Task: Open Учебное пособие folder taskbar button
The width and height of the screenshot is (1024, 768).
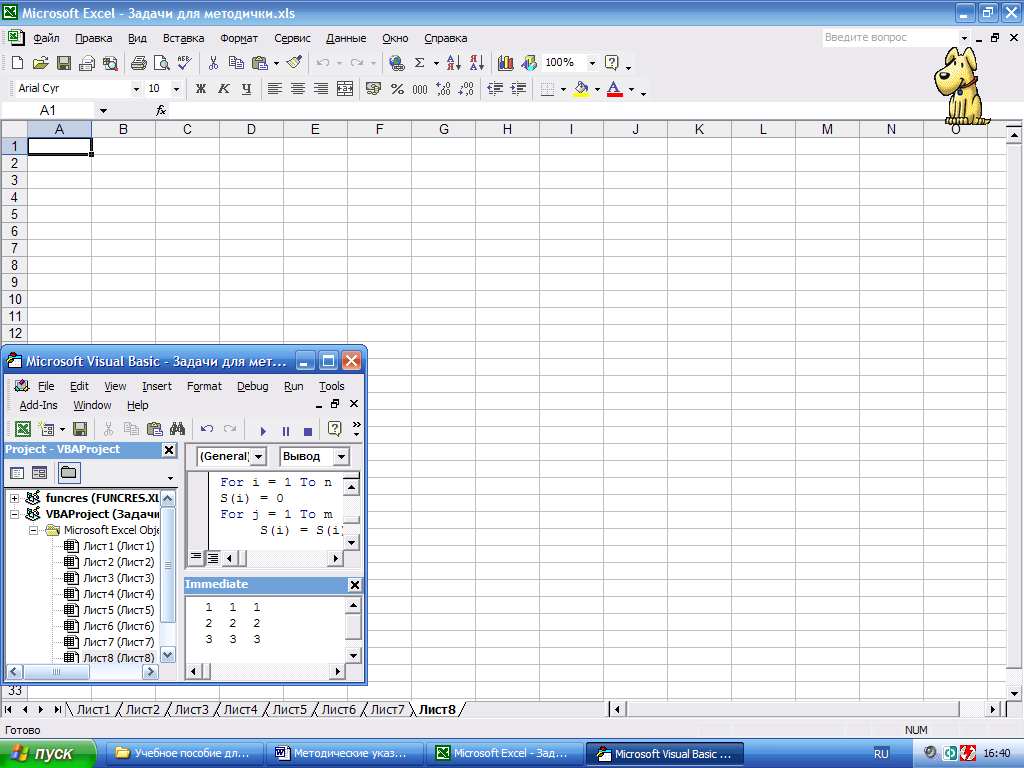Action: pyautogui.click(x=185, y=754)
